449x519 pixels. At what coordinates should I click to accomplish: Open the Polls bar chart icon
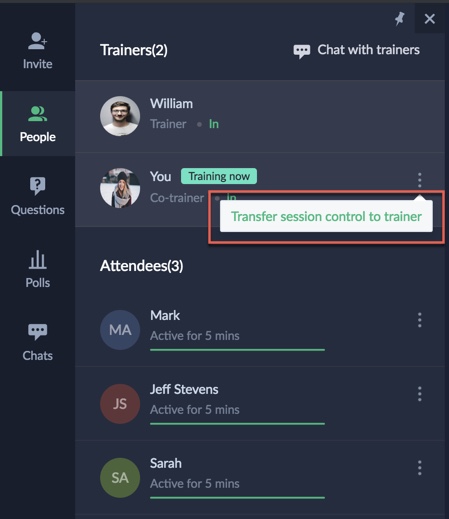tap(37, 259)
